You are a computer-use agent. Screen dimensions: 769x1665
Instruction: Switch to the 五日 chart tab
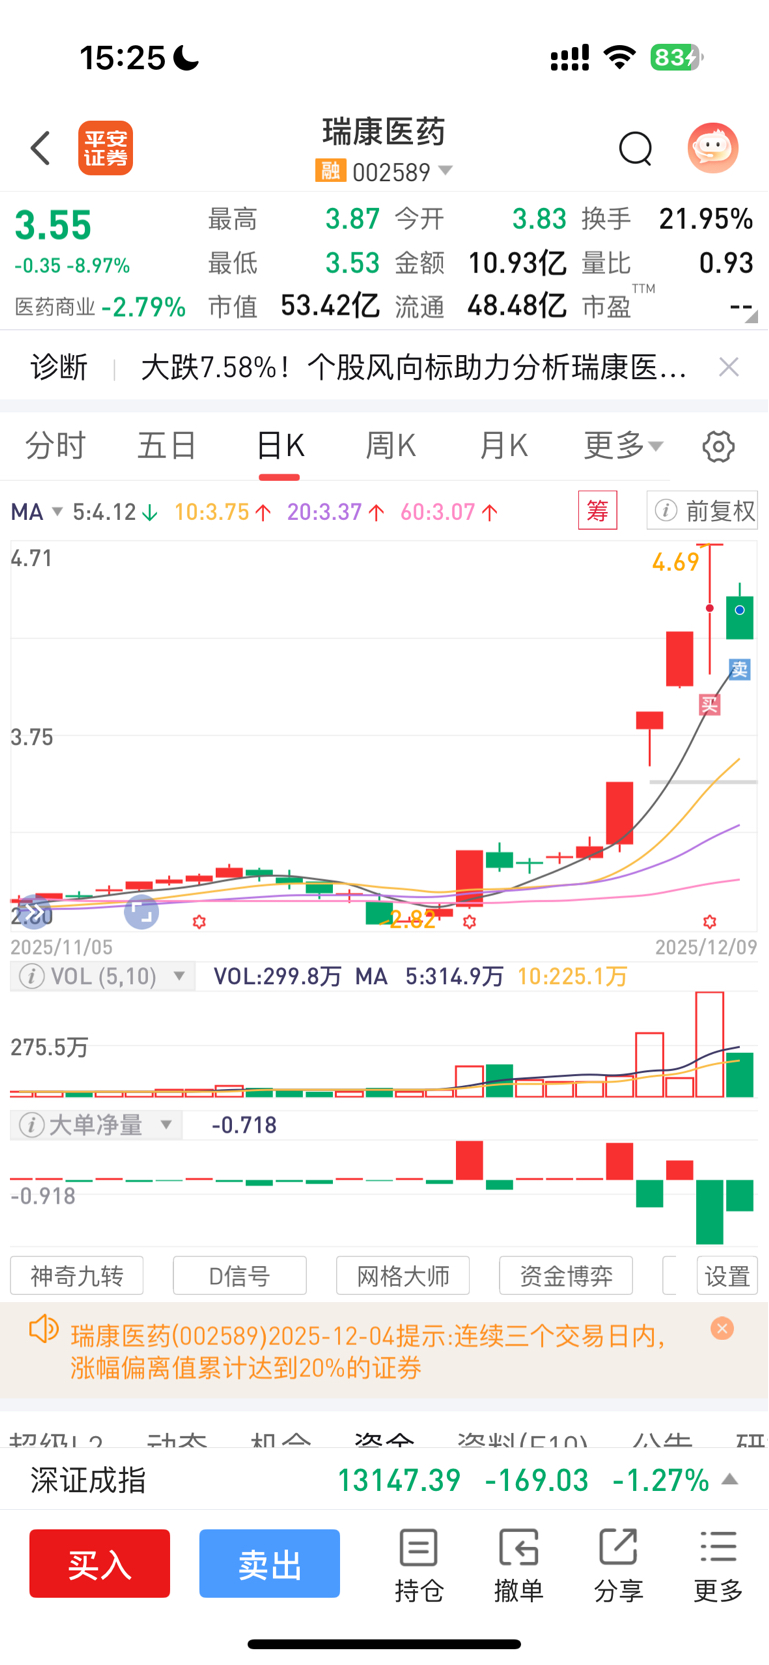click(x=167, y=446)
